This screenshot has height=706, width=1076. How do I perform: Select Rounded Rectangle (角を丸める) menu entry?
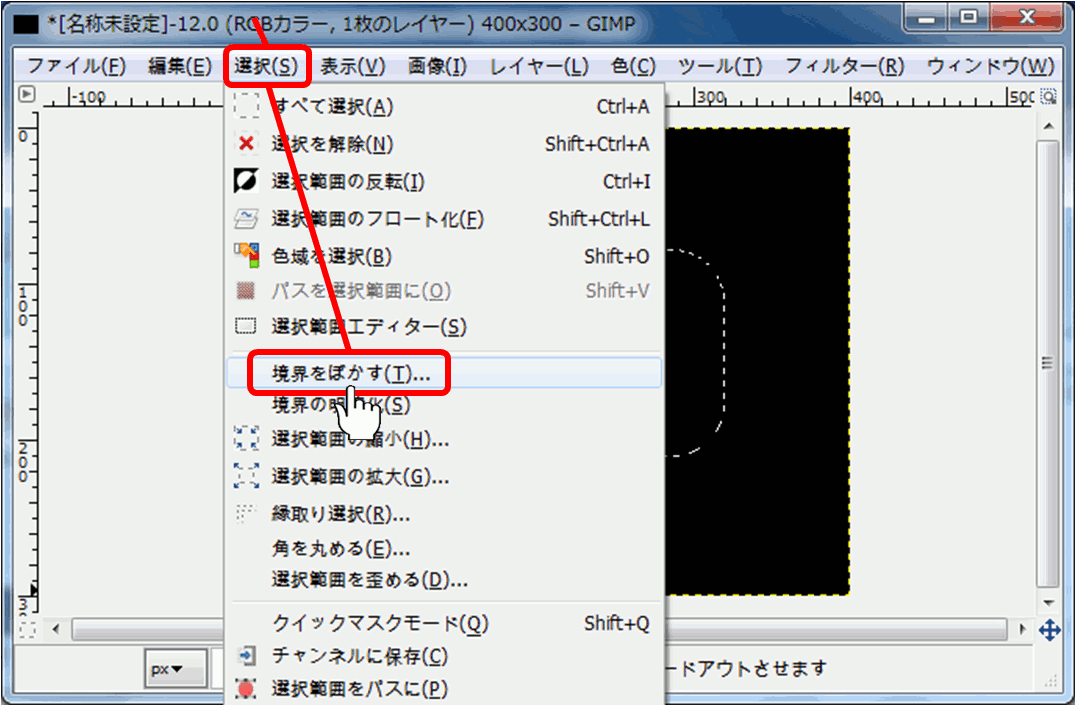[x=340, y=549]
